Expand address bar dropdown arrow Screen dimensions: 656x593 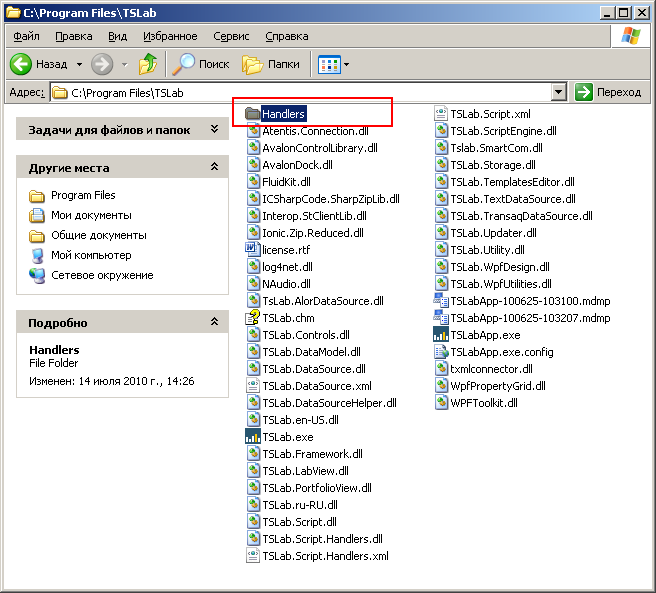tap(559, 92)
